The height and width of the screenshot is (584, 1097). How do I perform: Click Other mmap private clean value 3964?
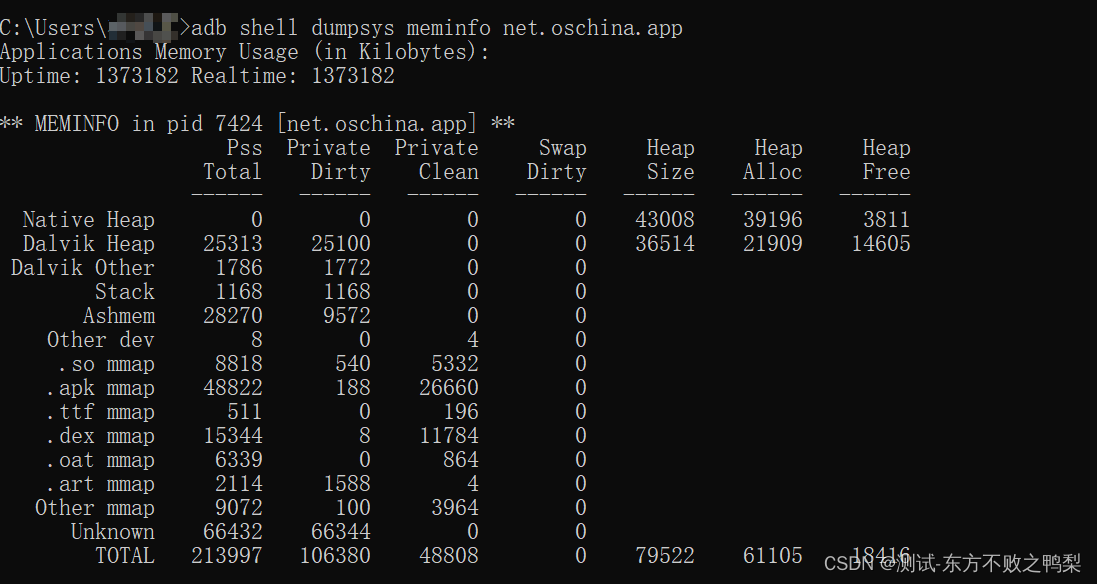455,508
